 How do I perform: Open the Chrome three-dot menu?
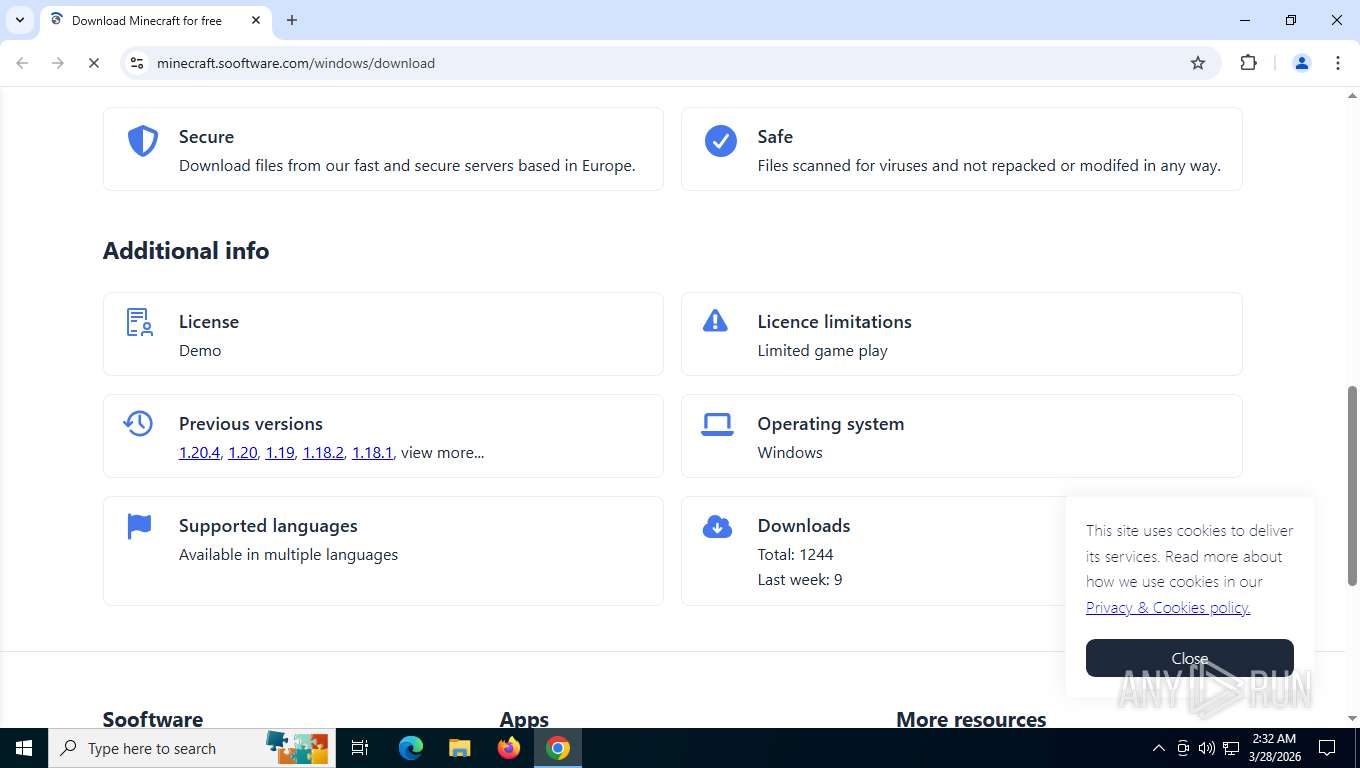tap(1338, 63)
